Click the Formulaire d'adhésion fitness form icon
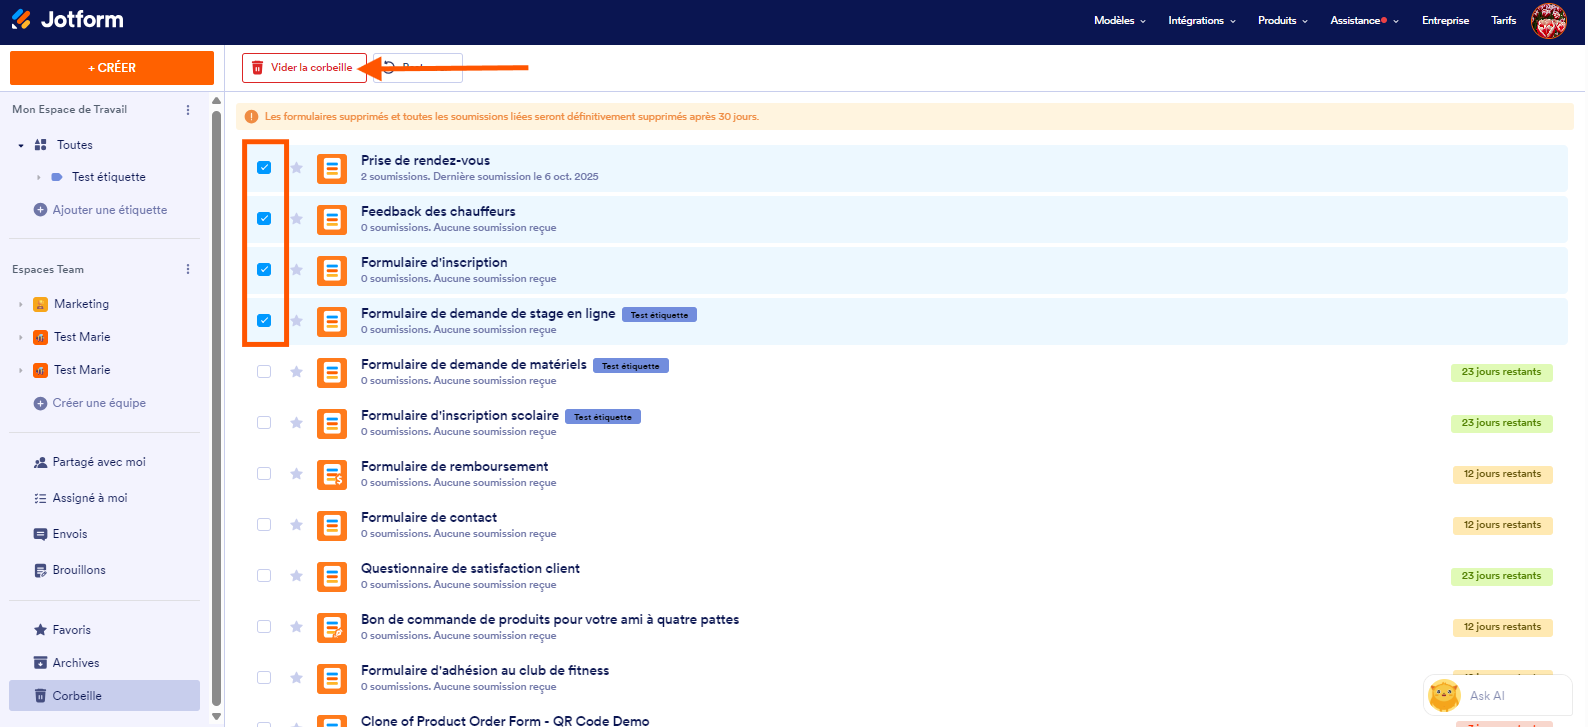1588x727 pixels. coord(332,679)
